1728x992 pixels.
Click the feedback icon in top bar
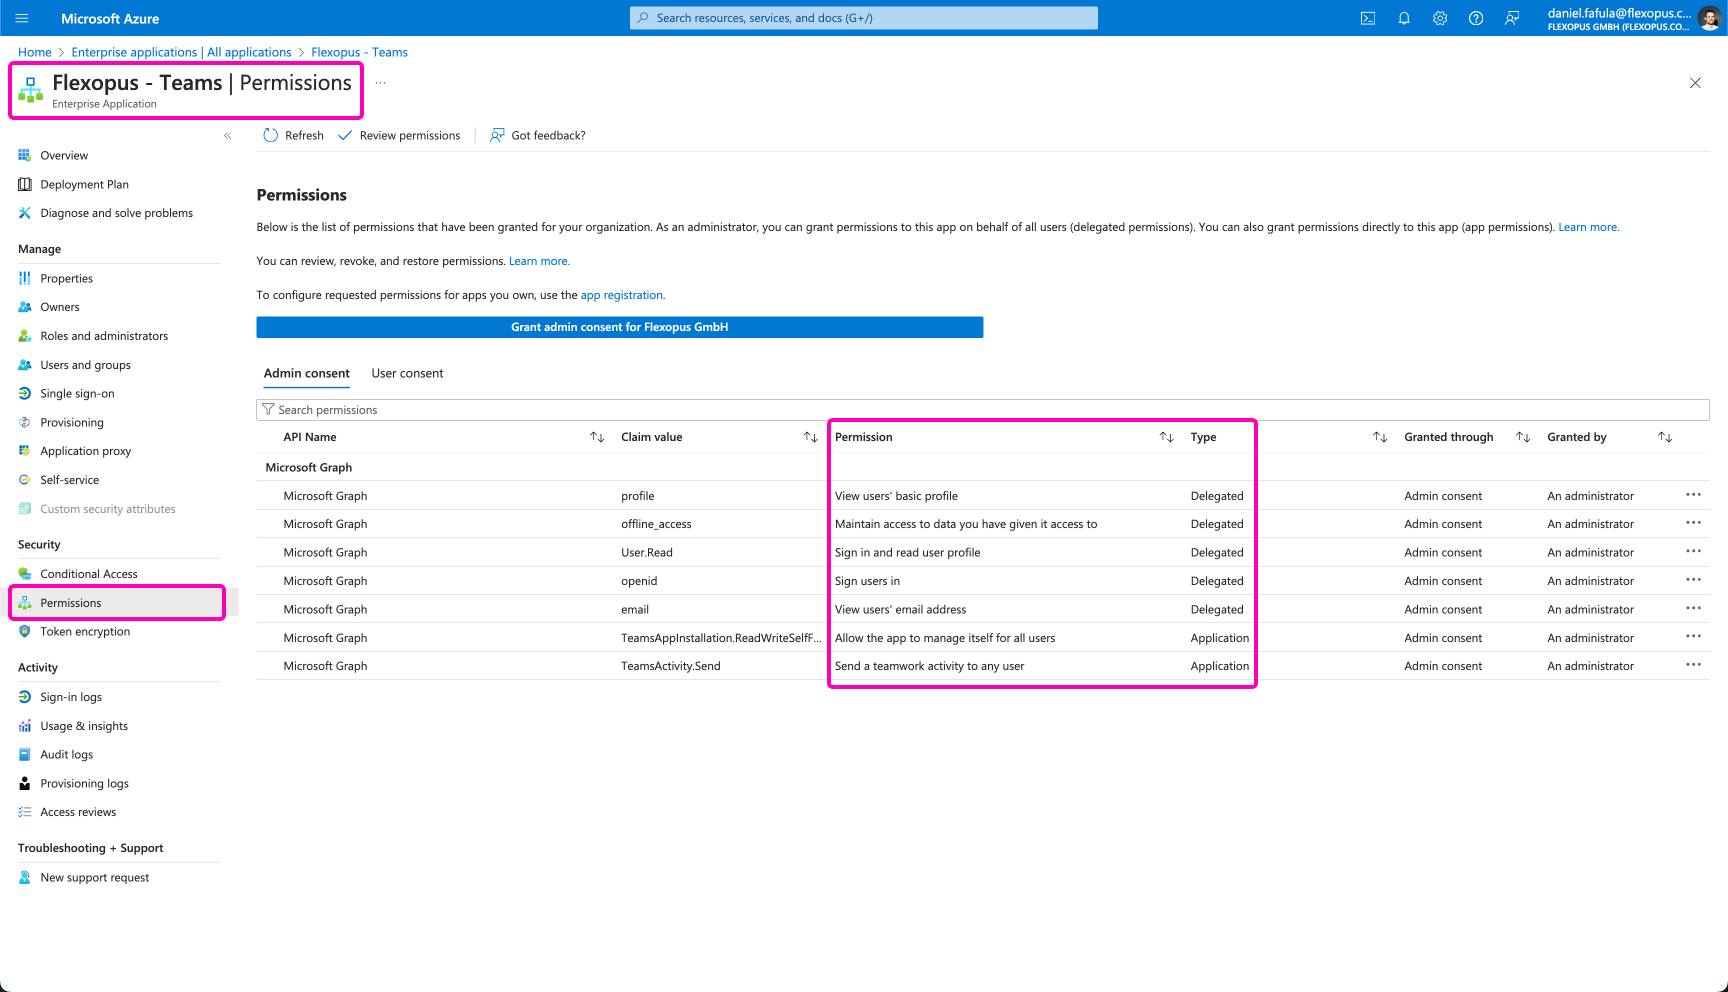coord(1512,18)
